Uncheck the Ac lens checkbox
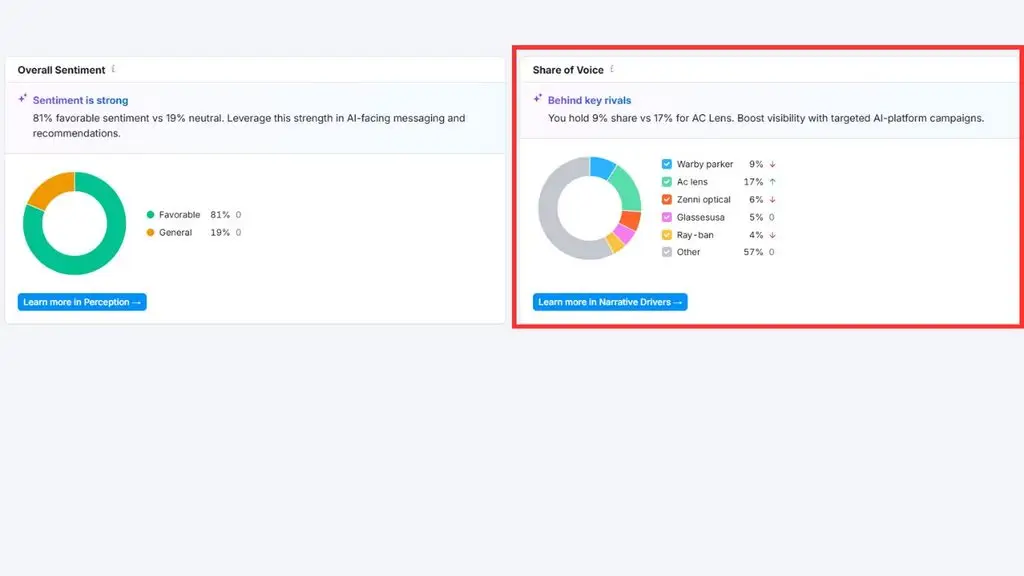Image resolution: width=1024 pixels, height=576 pixels. (x=666, y=182)
